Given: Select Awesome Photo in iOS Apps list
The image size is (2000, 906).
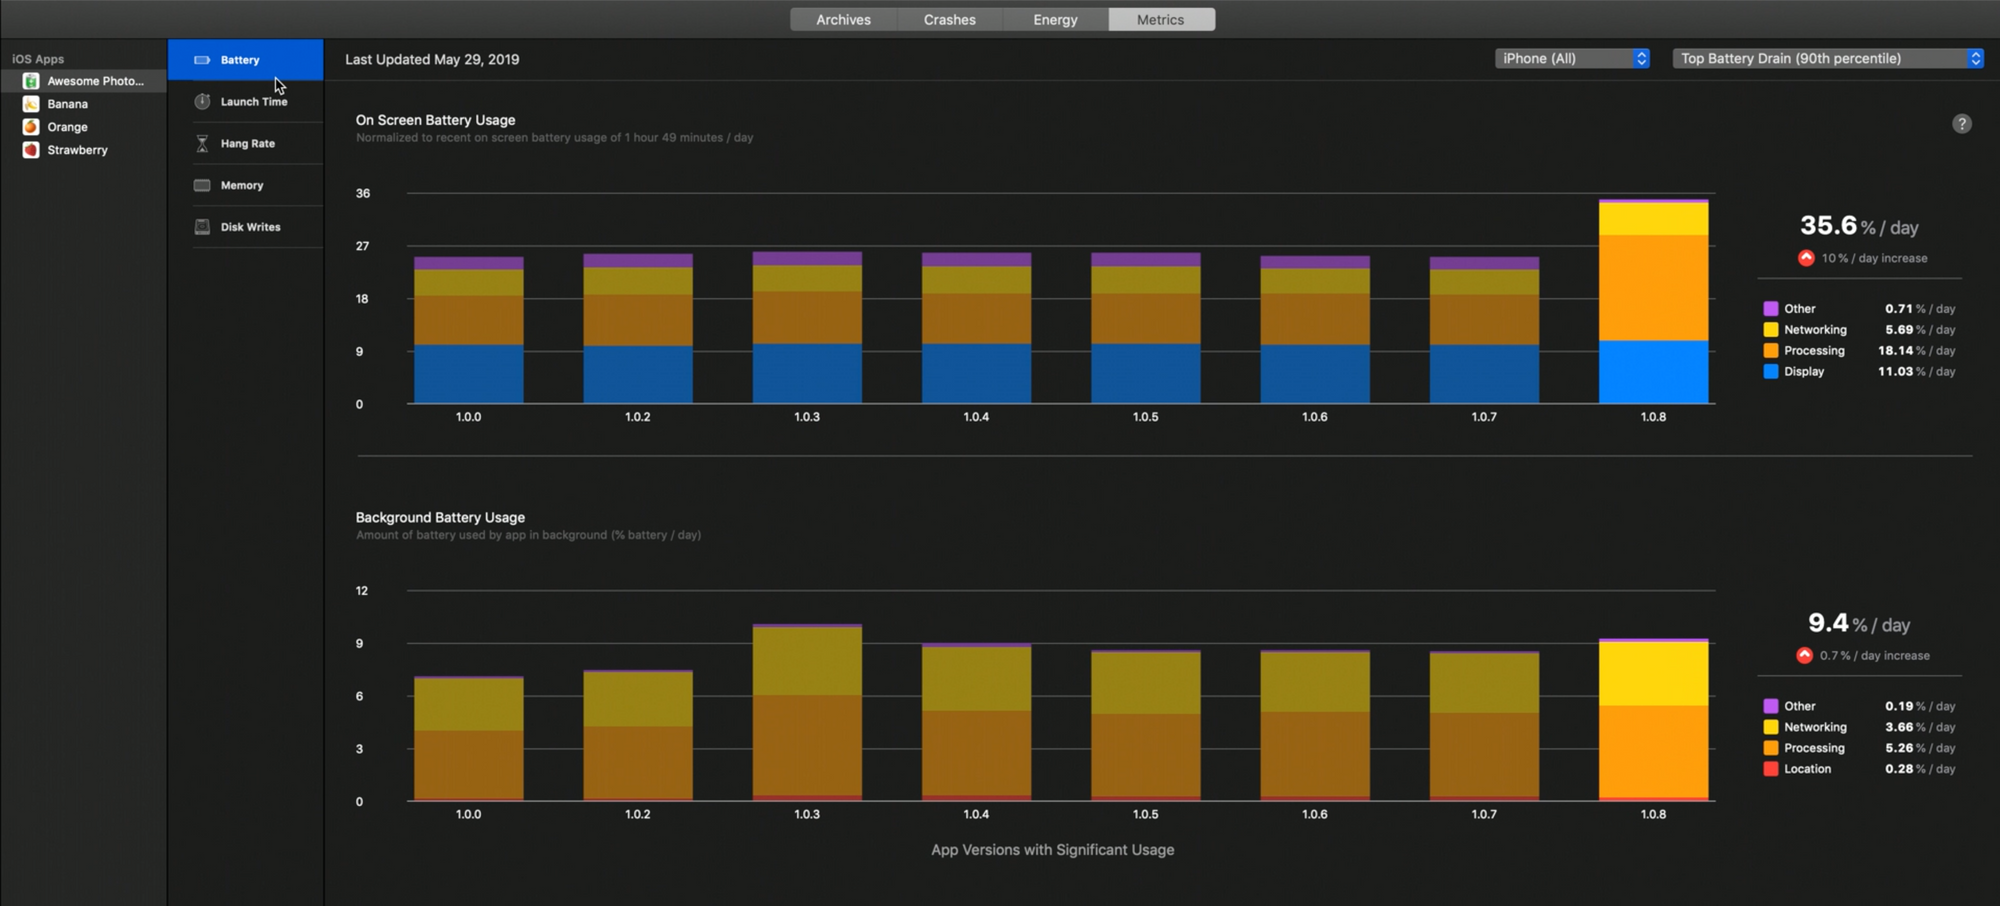Looking at the screenshot, I should [83, 81].
